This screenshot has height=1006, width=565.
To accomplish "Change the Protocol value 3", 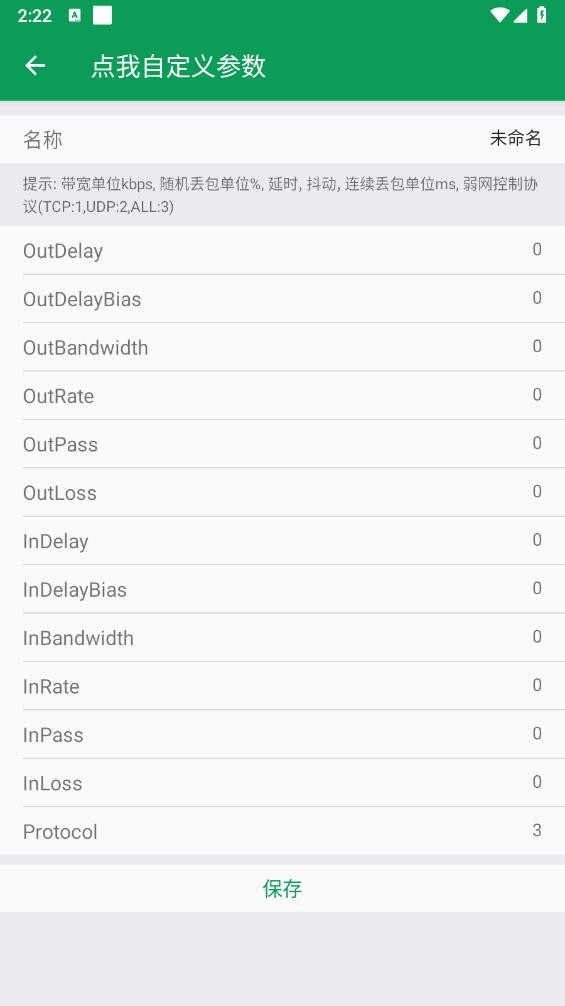I will point(537,830).
